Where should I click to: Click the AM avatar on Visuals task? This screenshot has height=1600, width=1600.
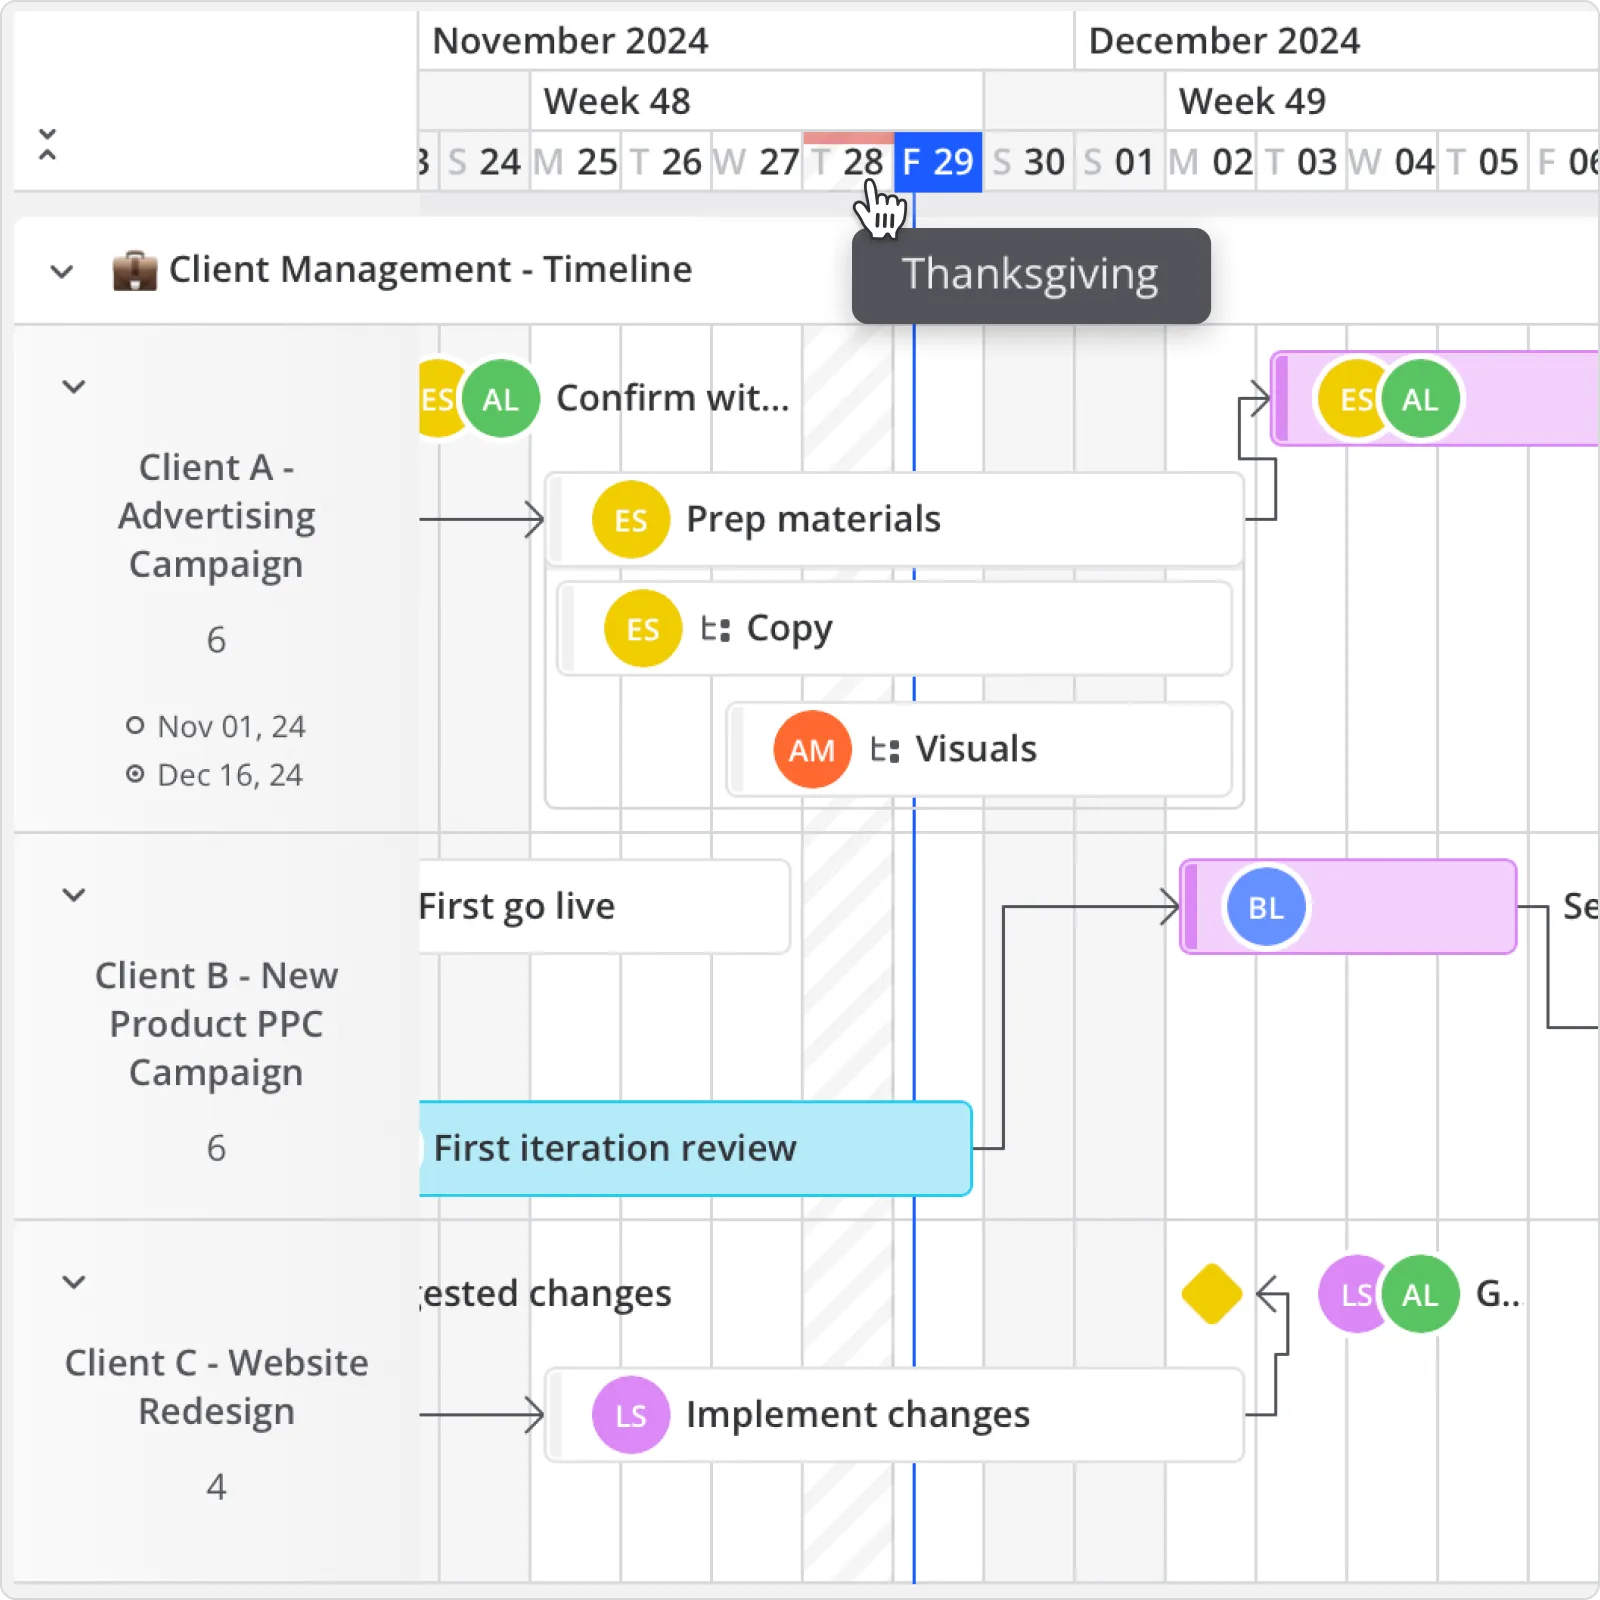811,749
